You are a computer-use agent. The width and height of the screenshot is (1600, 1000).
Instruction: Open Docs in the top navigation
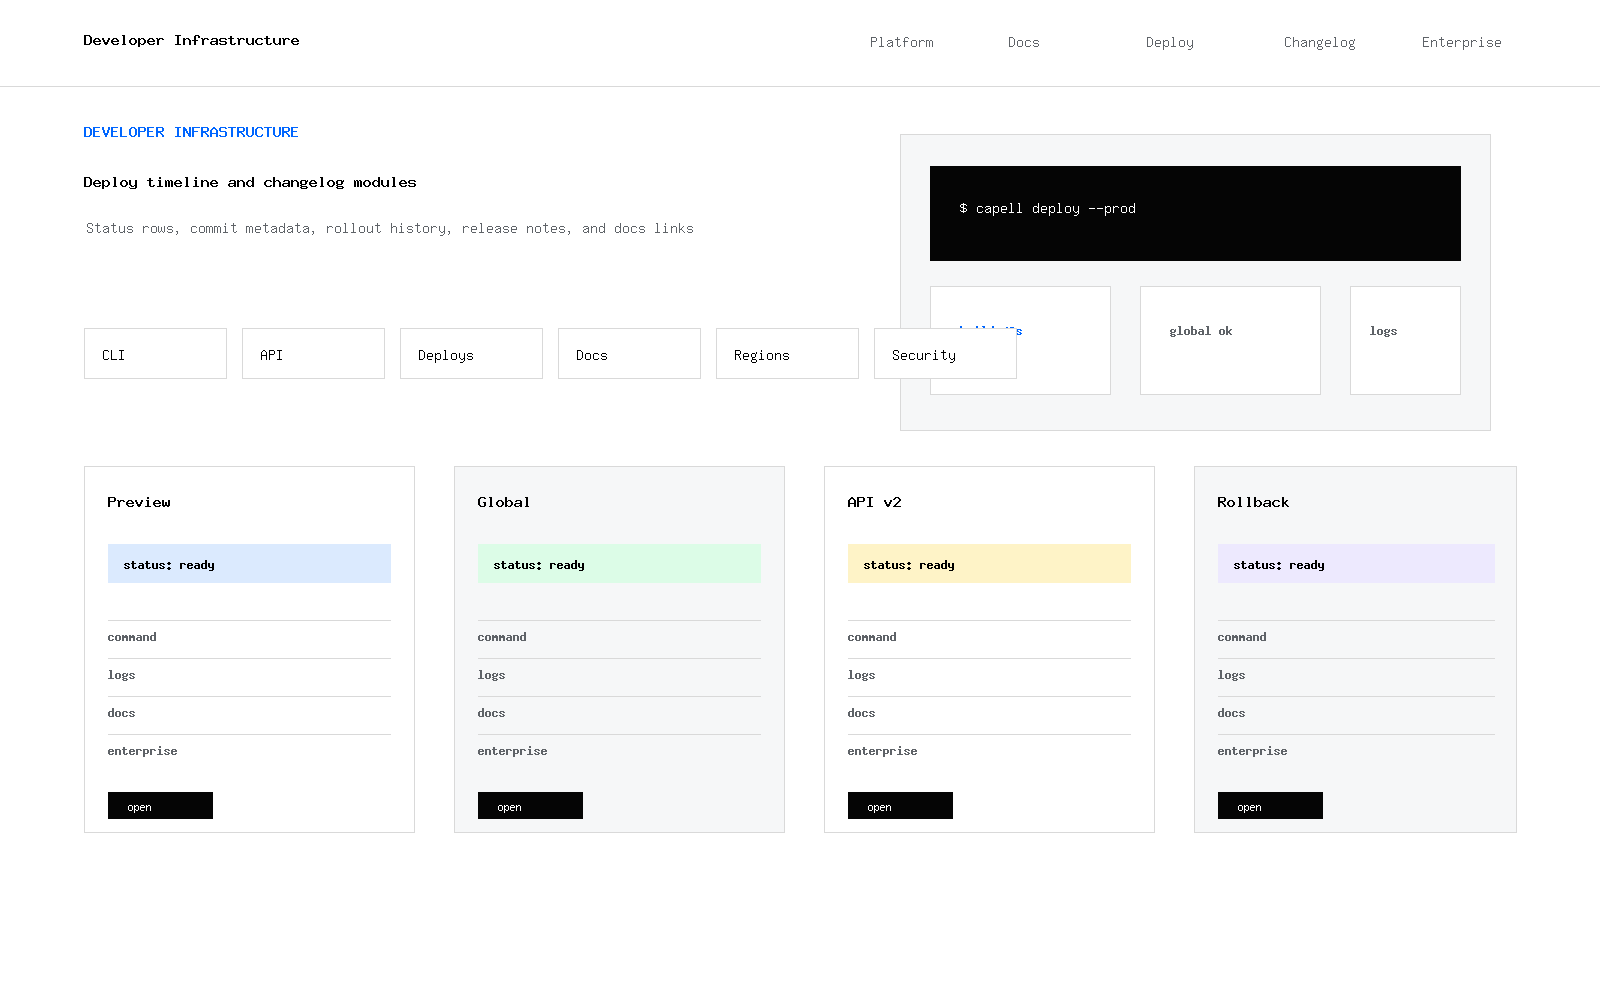(x=1023, y=42)
